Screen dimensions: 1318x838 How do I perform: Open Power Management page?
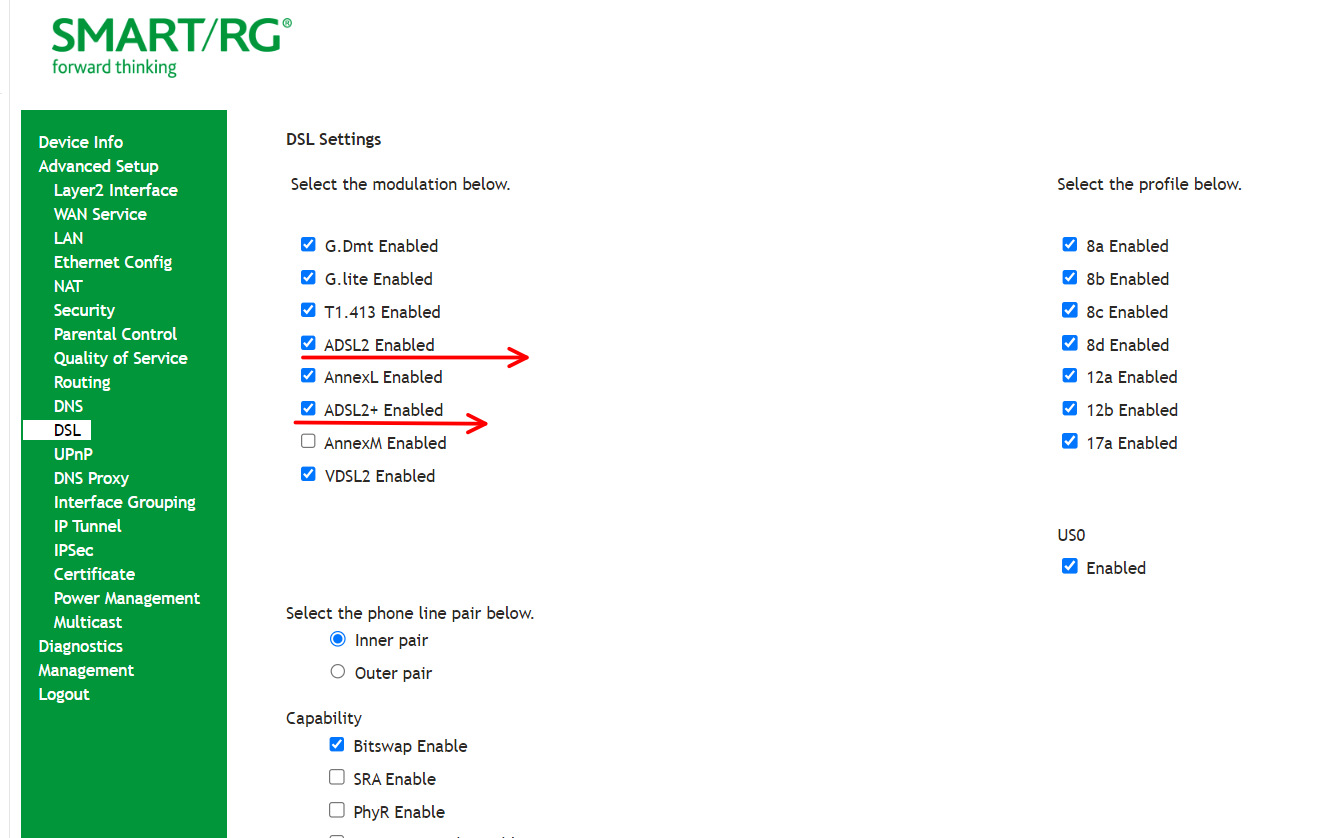127,598
